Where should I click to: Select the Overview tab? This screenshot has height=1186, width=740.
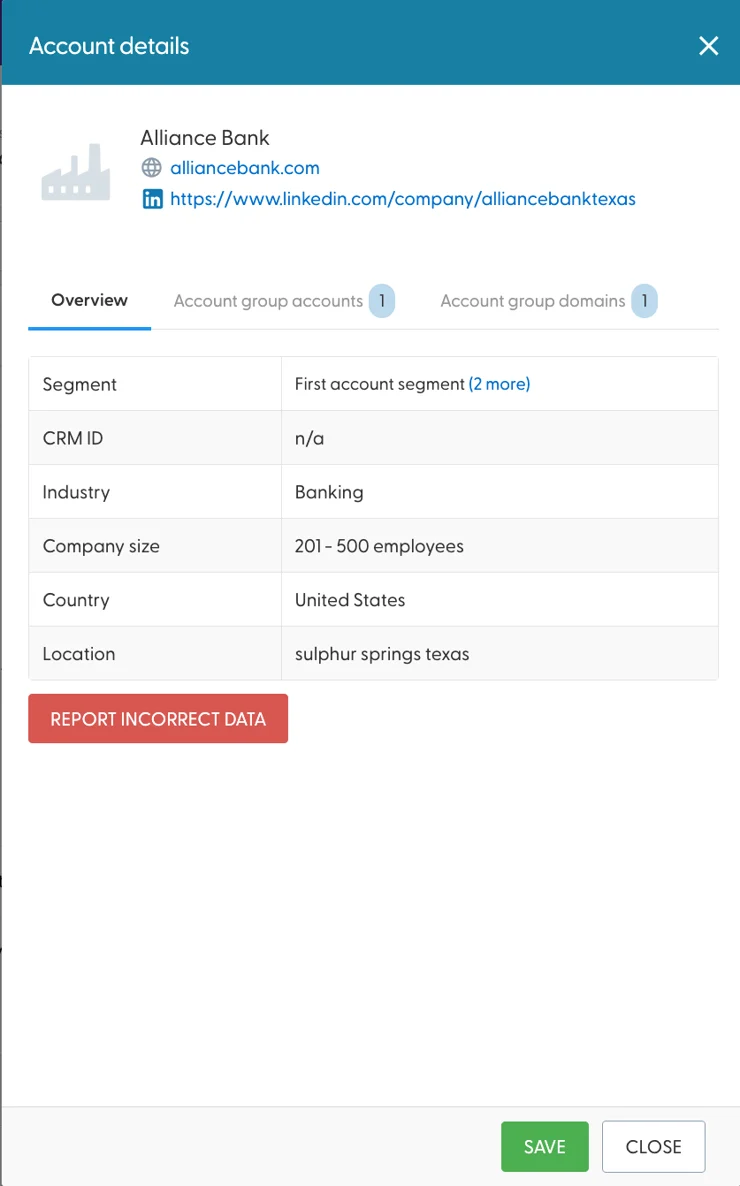pyautogui.click(x=89, y=300)
